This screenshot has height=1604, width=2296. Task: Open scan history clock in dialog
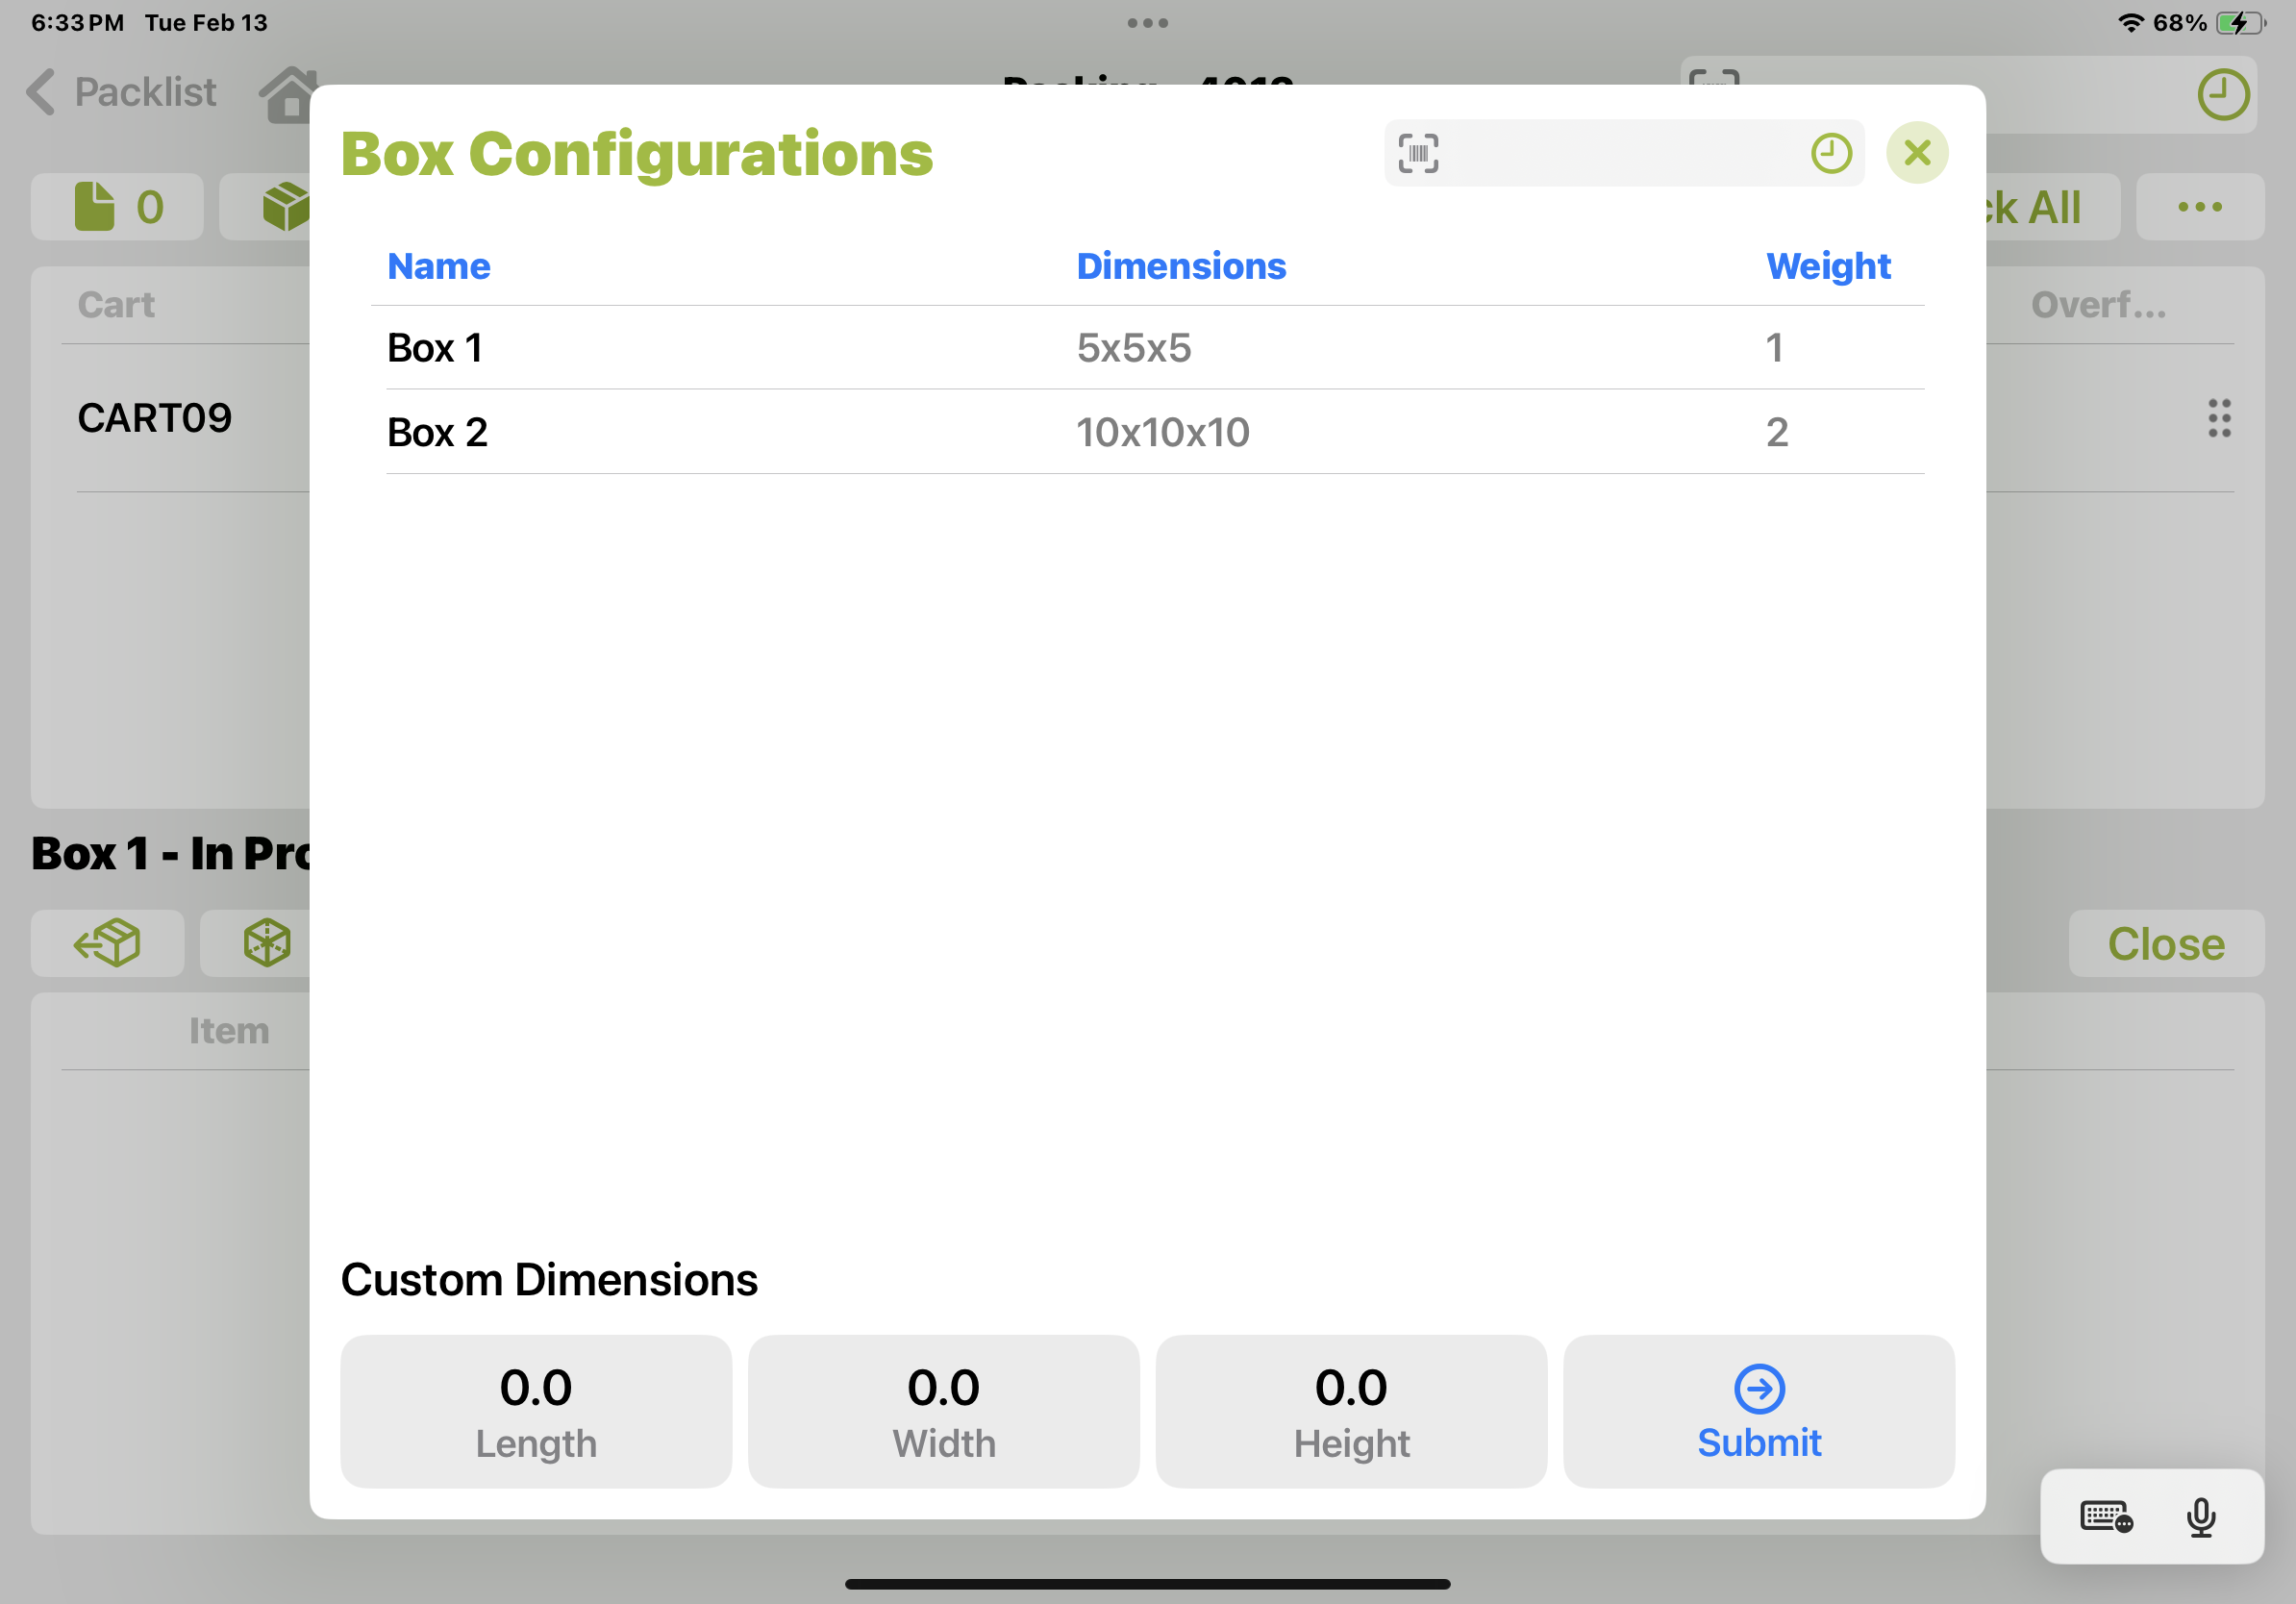(1831, 154)
